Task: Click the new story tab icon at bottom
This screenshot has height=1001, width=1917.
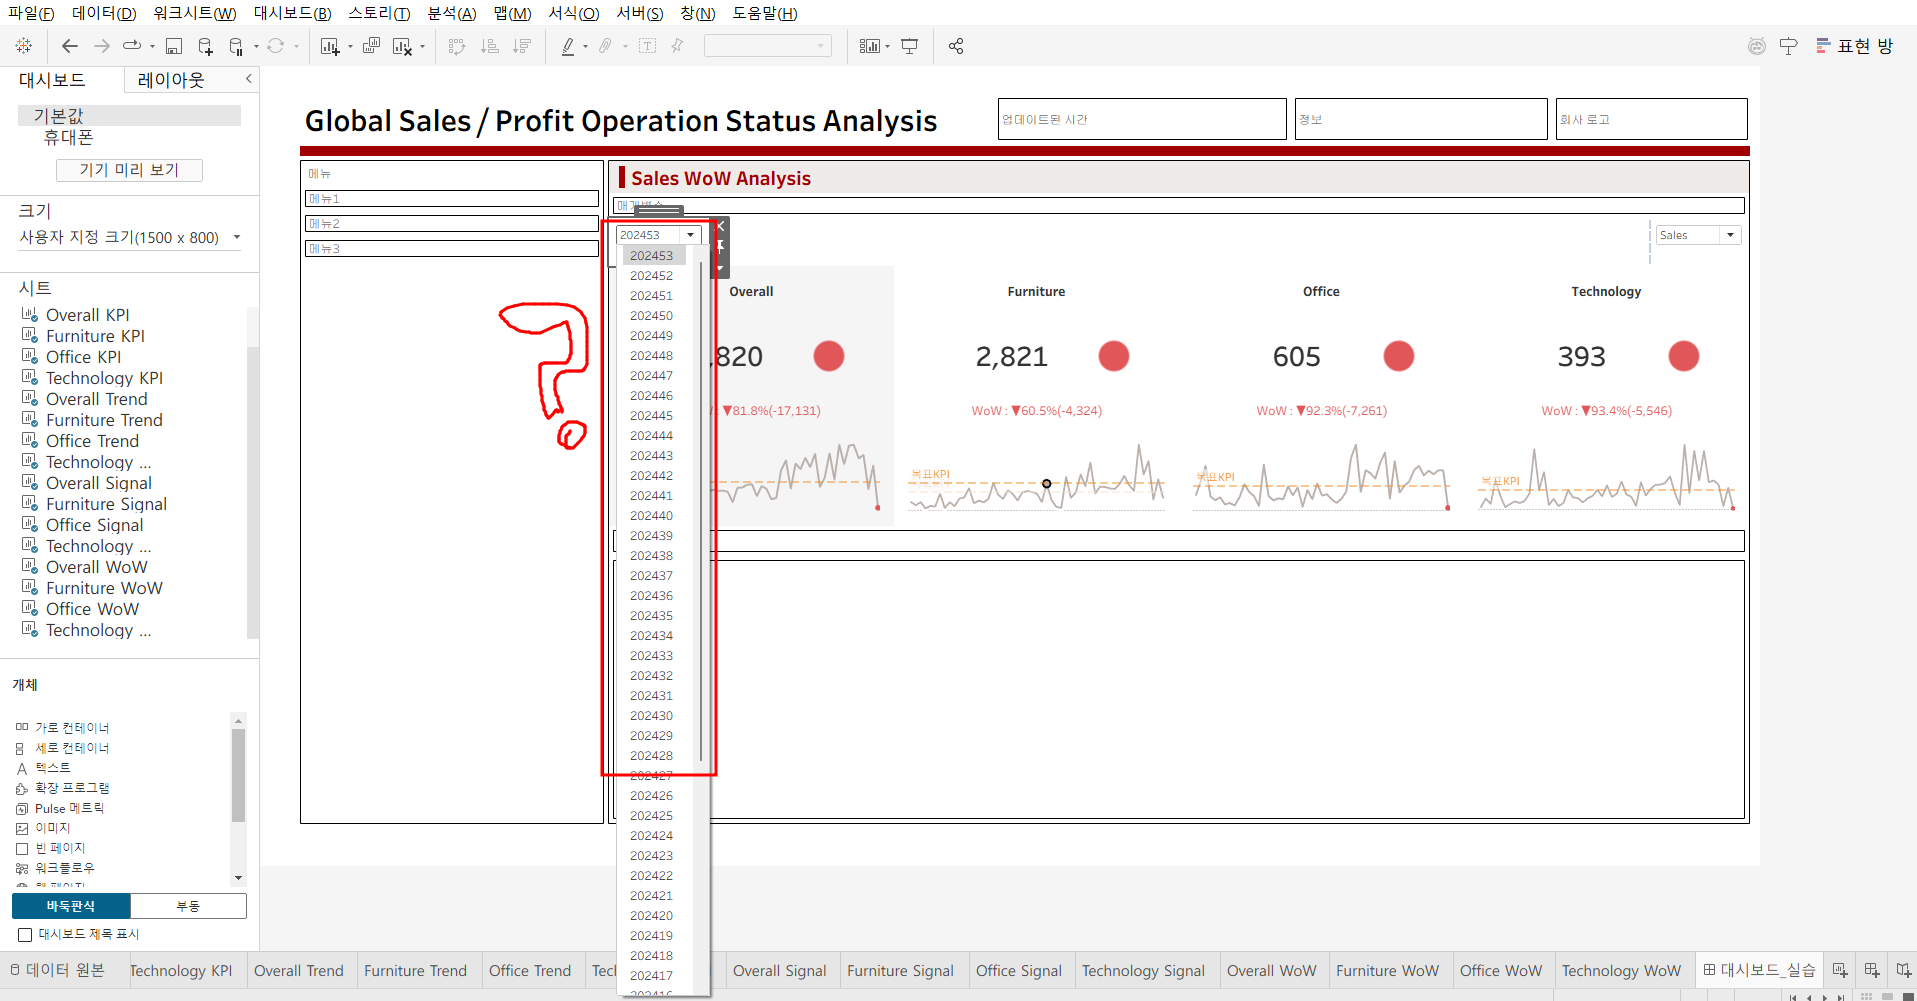Action: point(1904,970)
